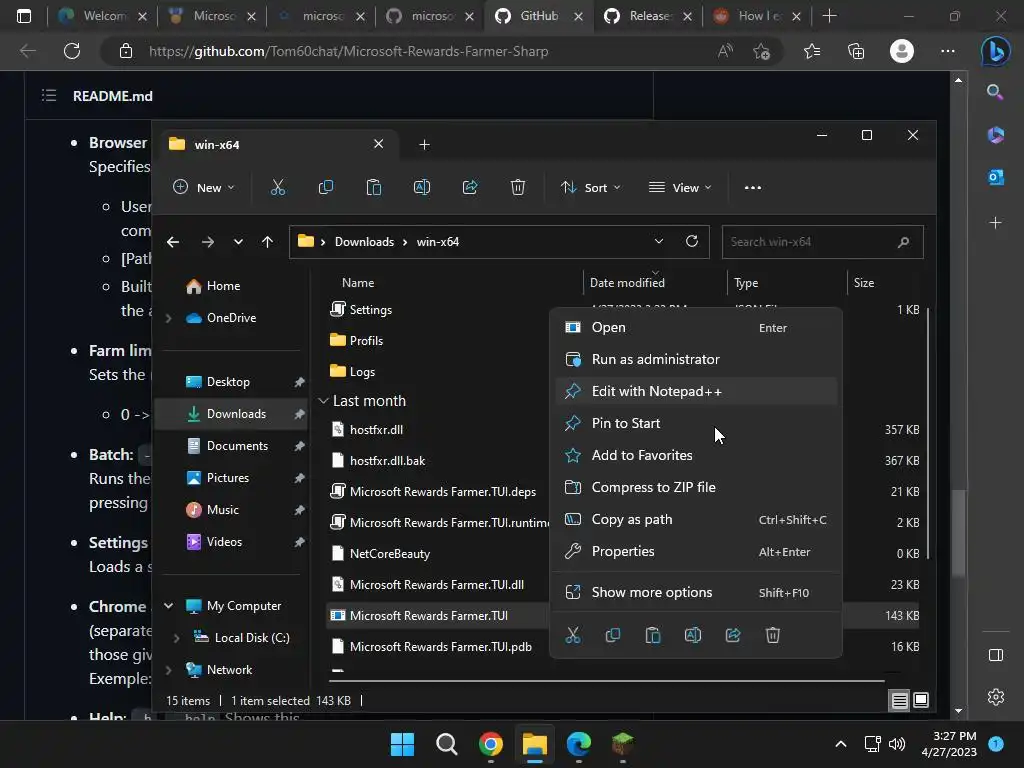Click the Paste icon in Explorer toolbar

374,187
